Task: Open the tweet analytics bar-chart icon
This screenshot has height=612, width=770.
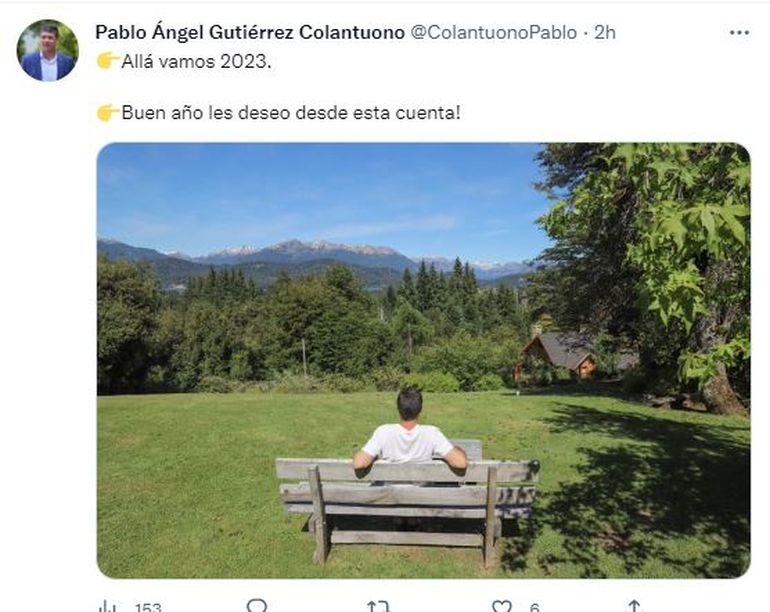Action: [x=108, y=606]
